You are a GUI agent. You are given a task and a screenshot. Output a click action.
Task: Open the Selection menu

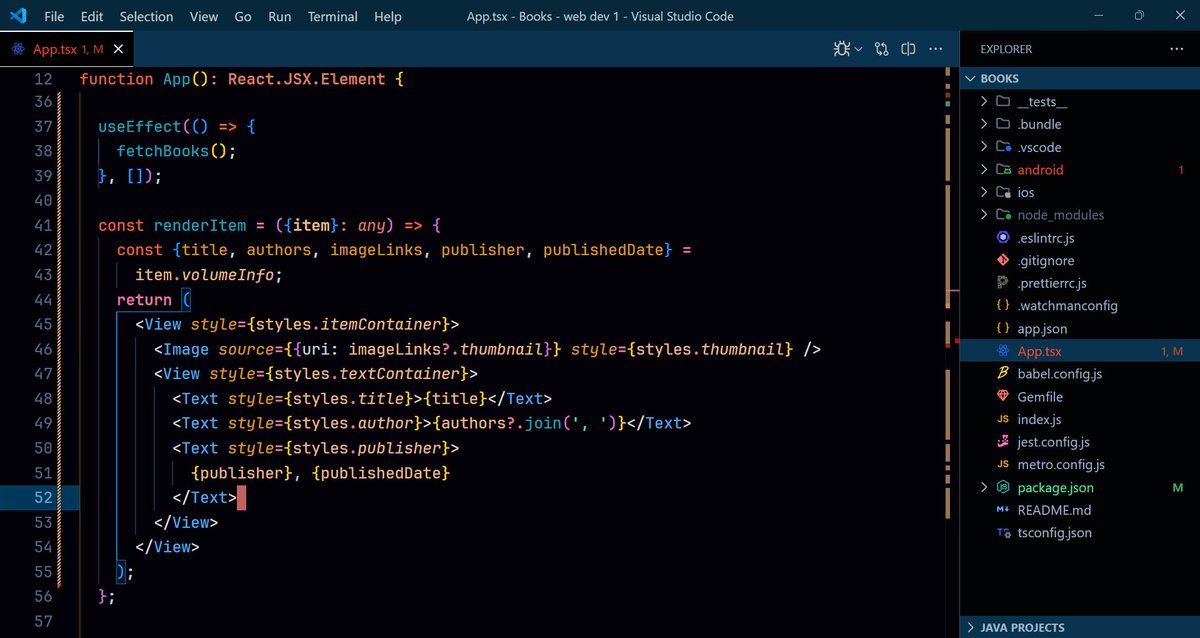(146, 16)
